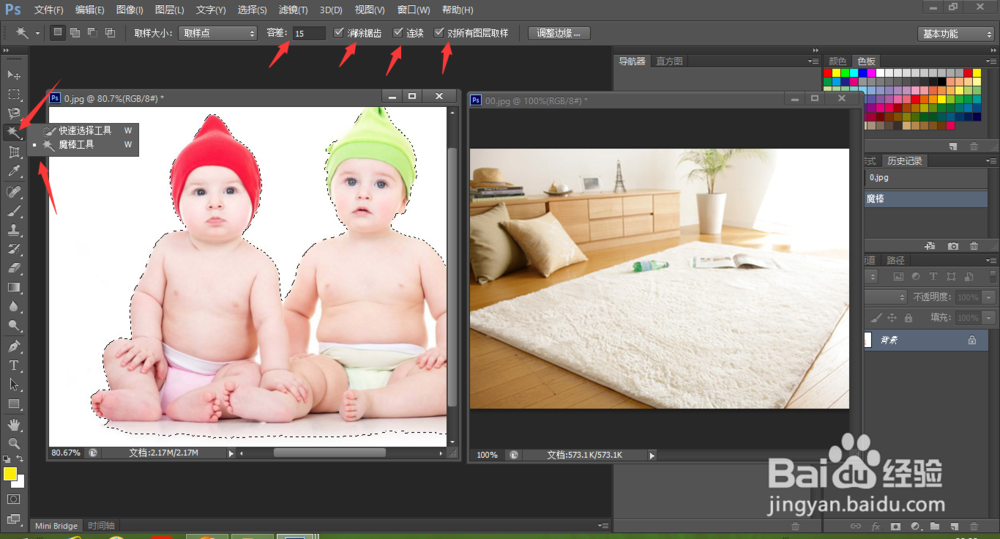Select the Healing Brush tool

pos(13,191)
